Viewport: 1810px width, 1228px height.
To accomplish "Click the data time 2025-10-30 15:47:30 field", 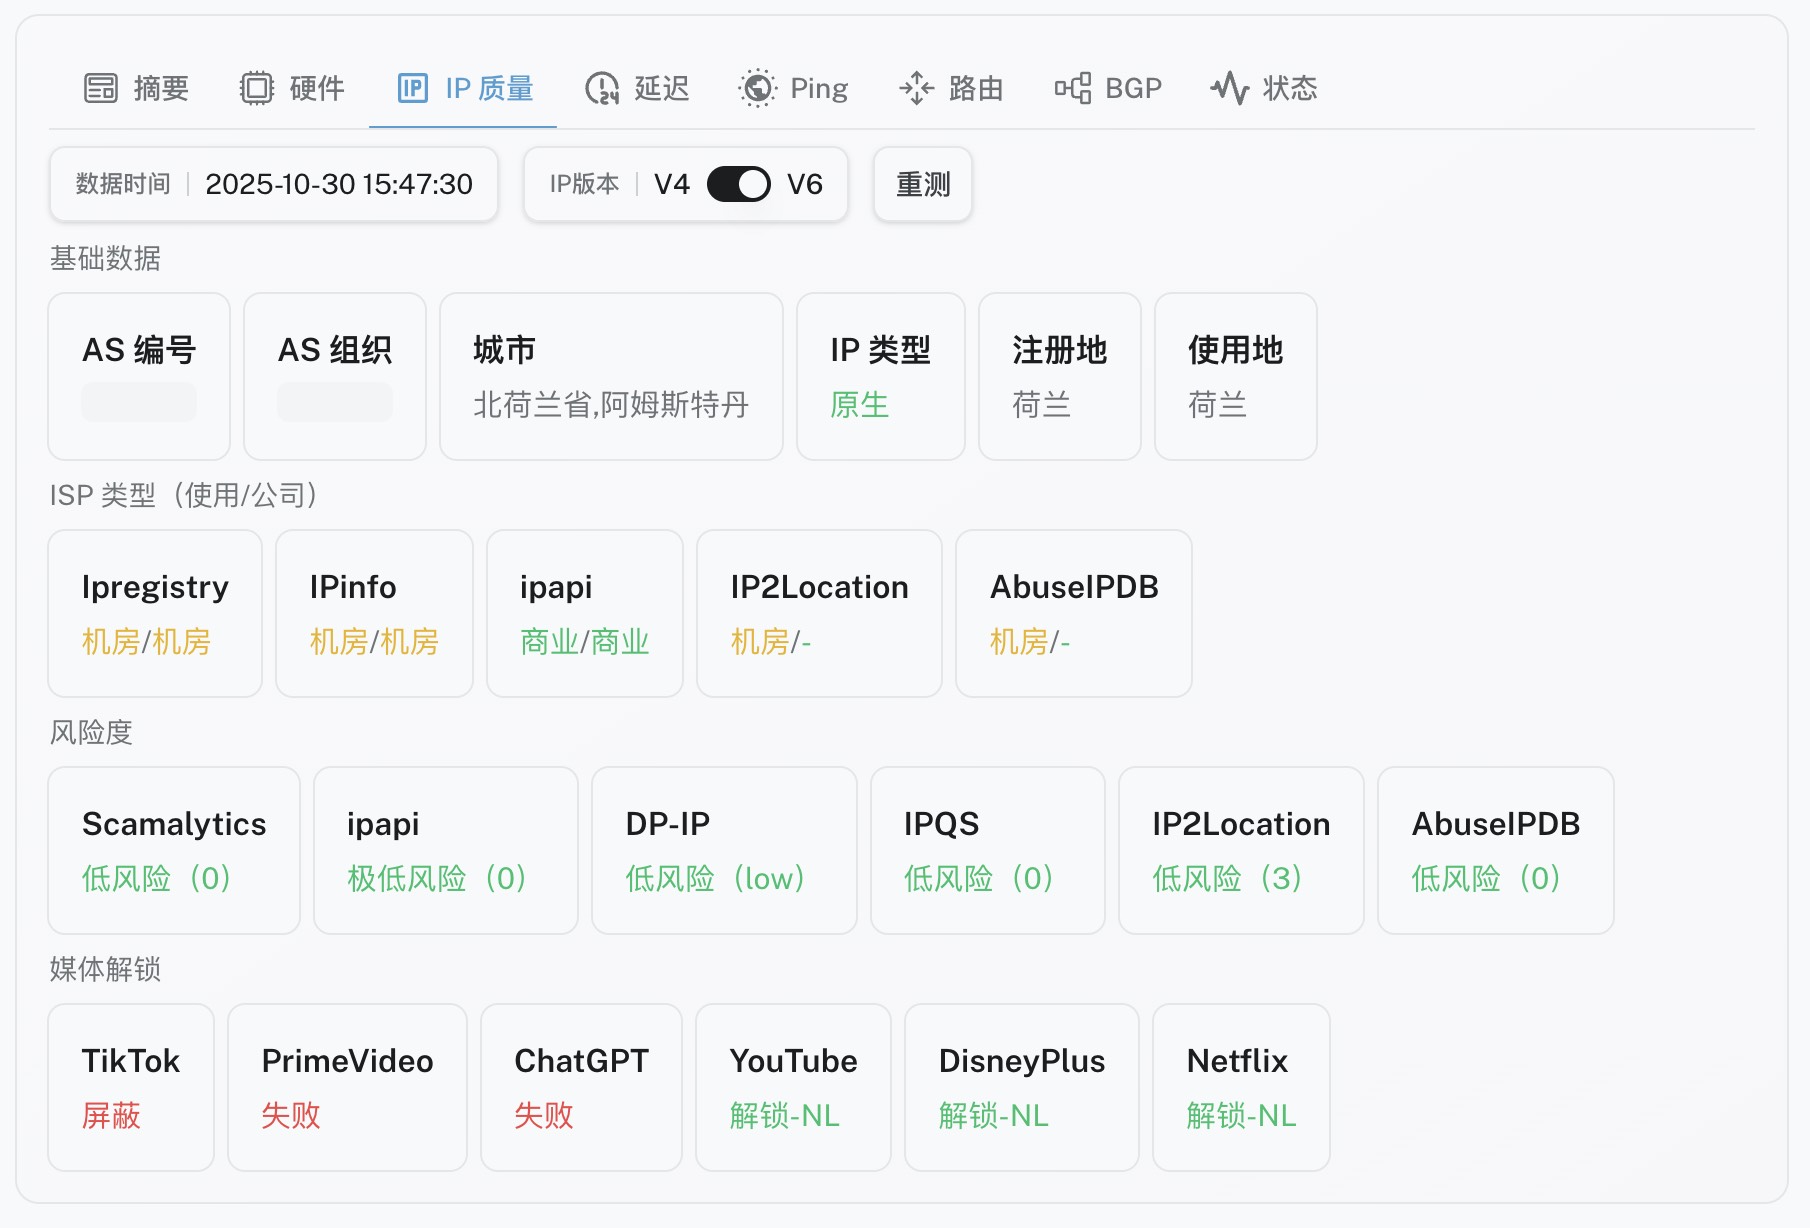I will [338, 184].
